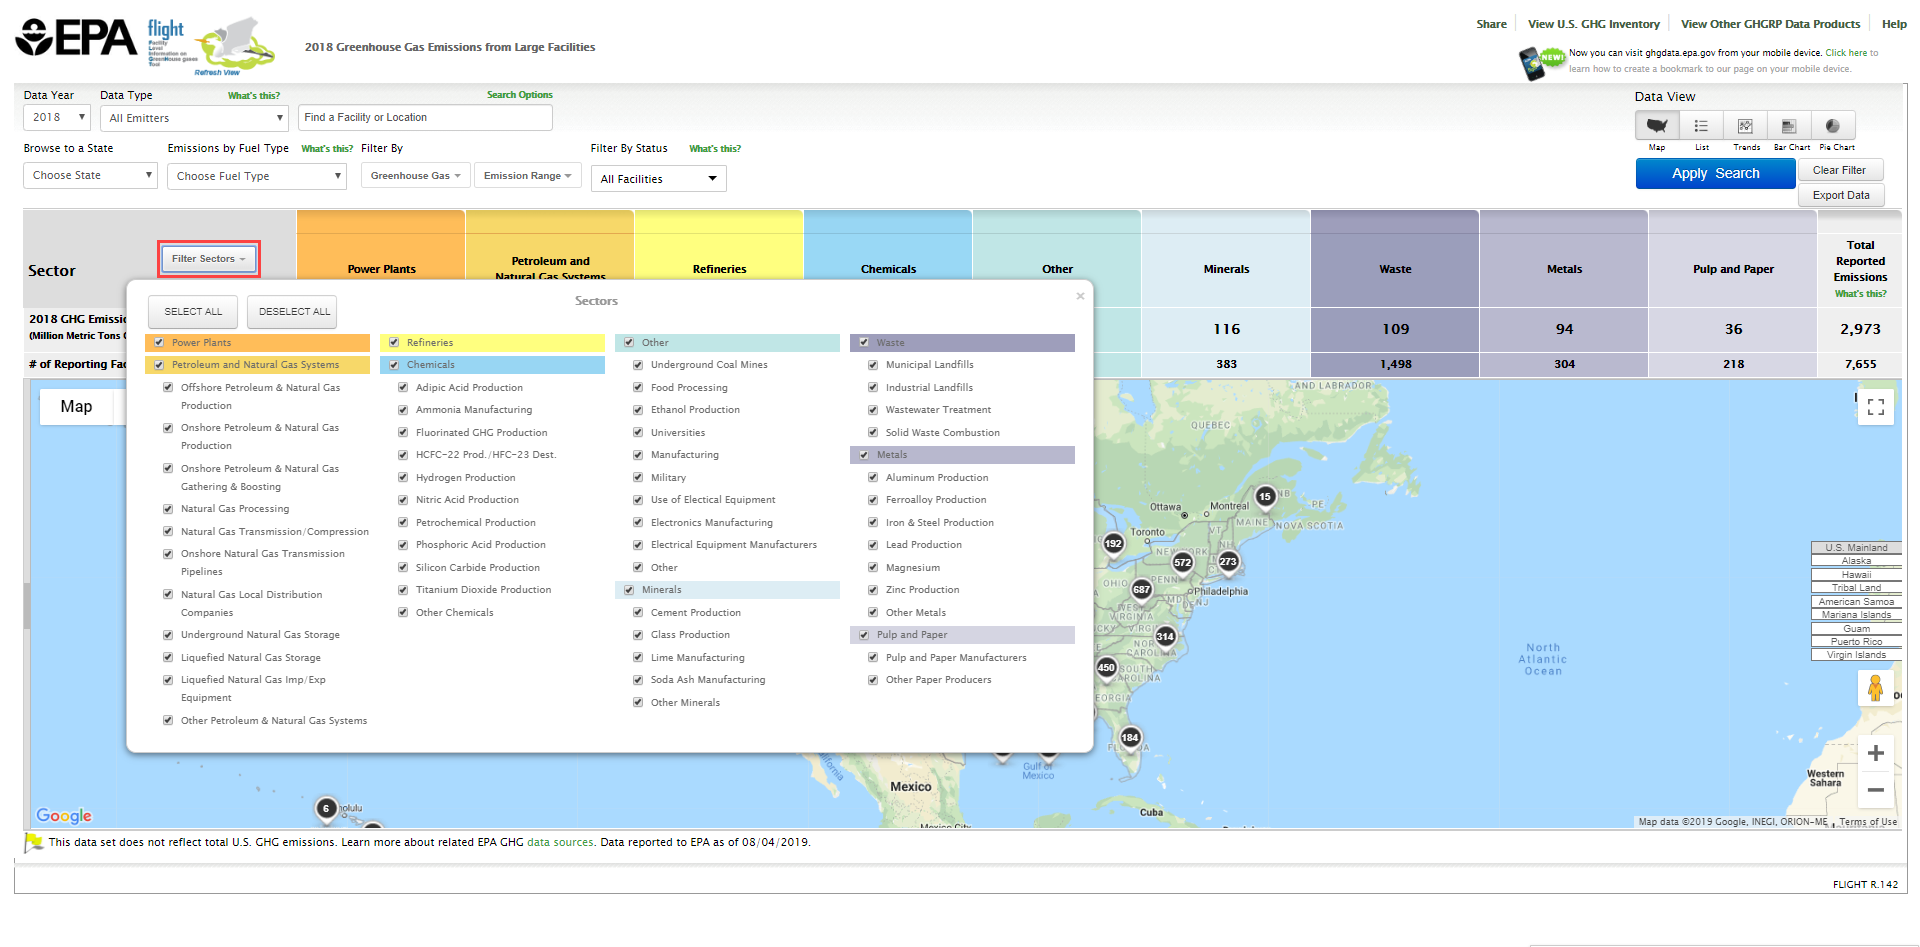Open the Choose Fuel Type dropdown
Viewport: 1920px width, 947px height.
click(x=257, y=176)
